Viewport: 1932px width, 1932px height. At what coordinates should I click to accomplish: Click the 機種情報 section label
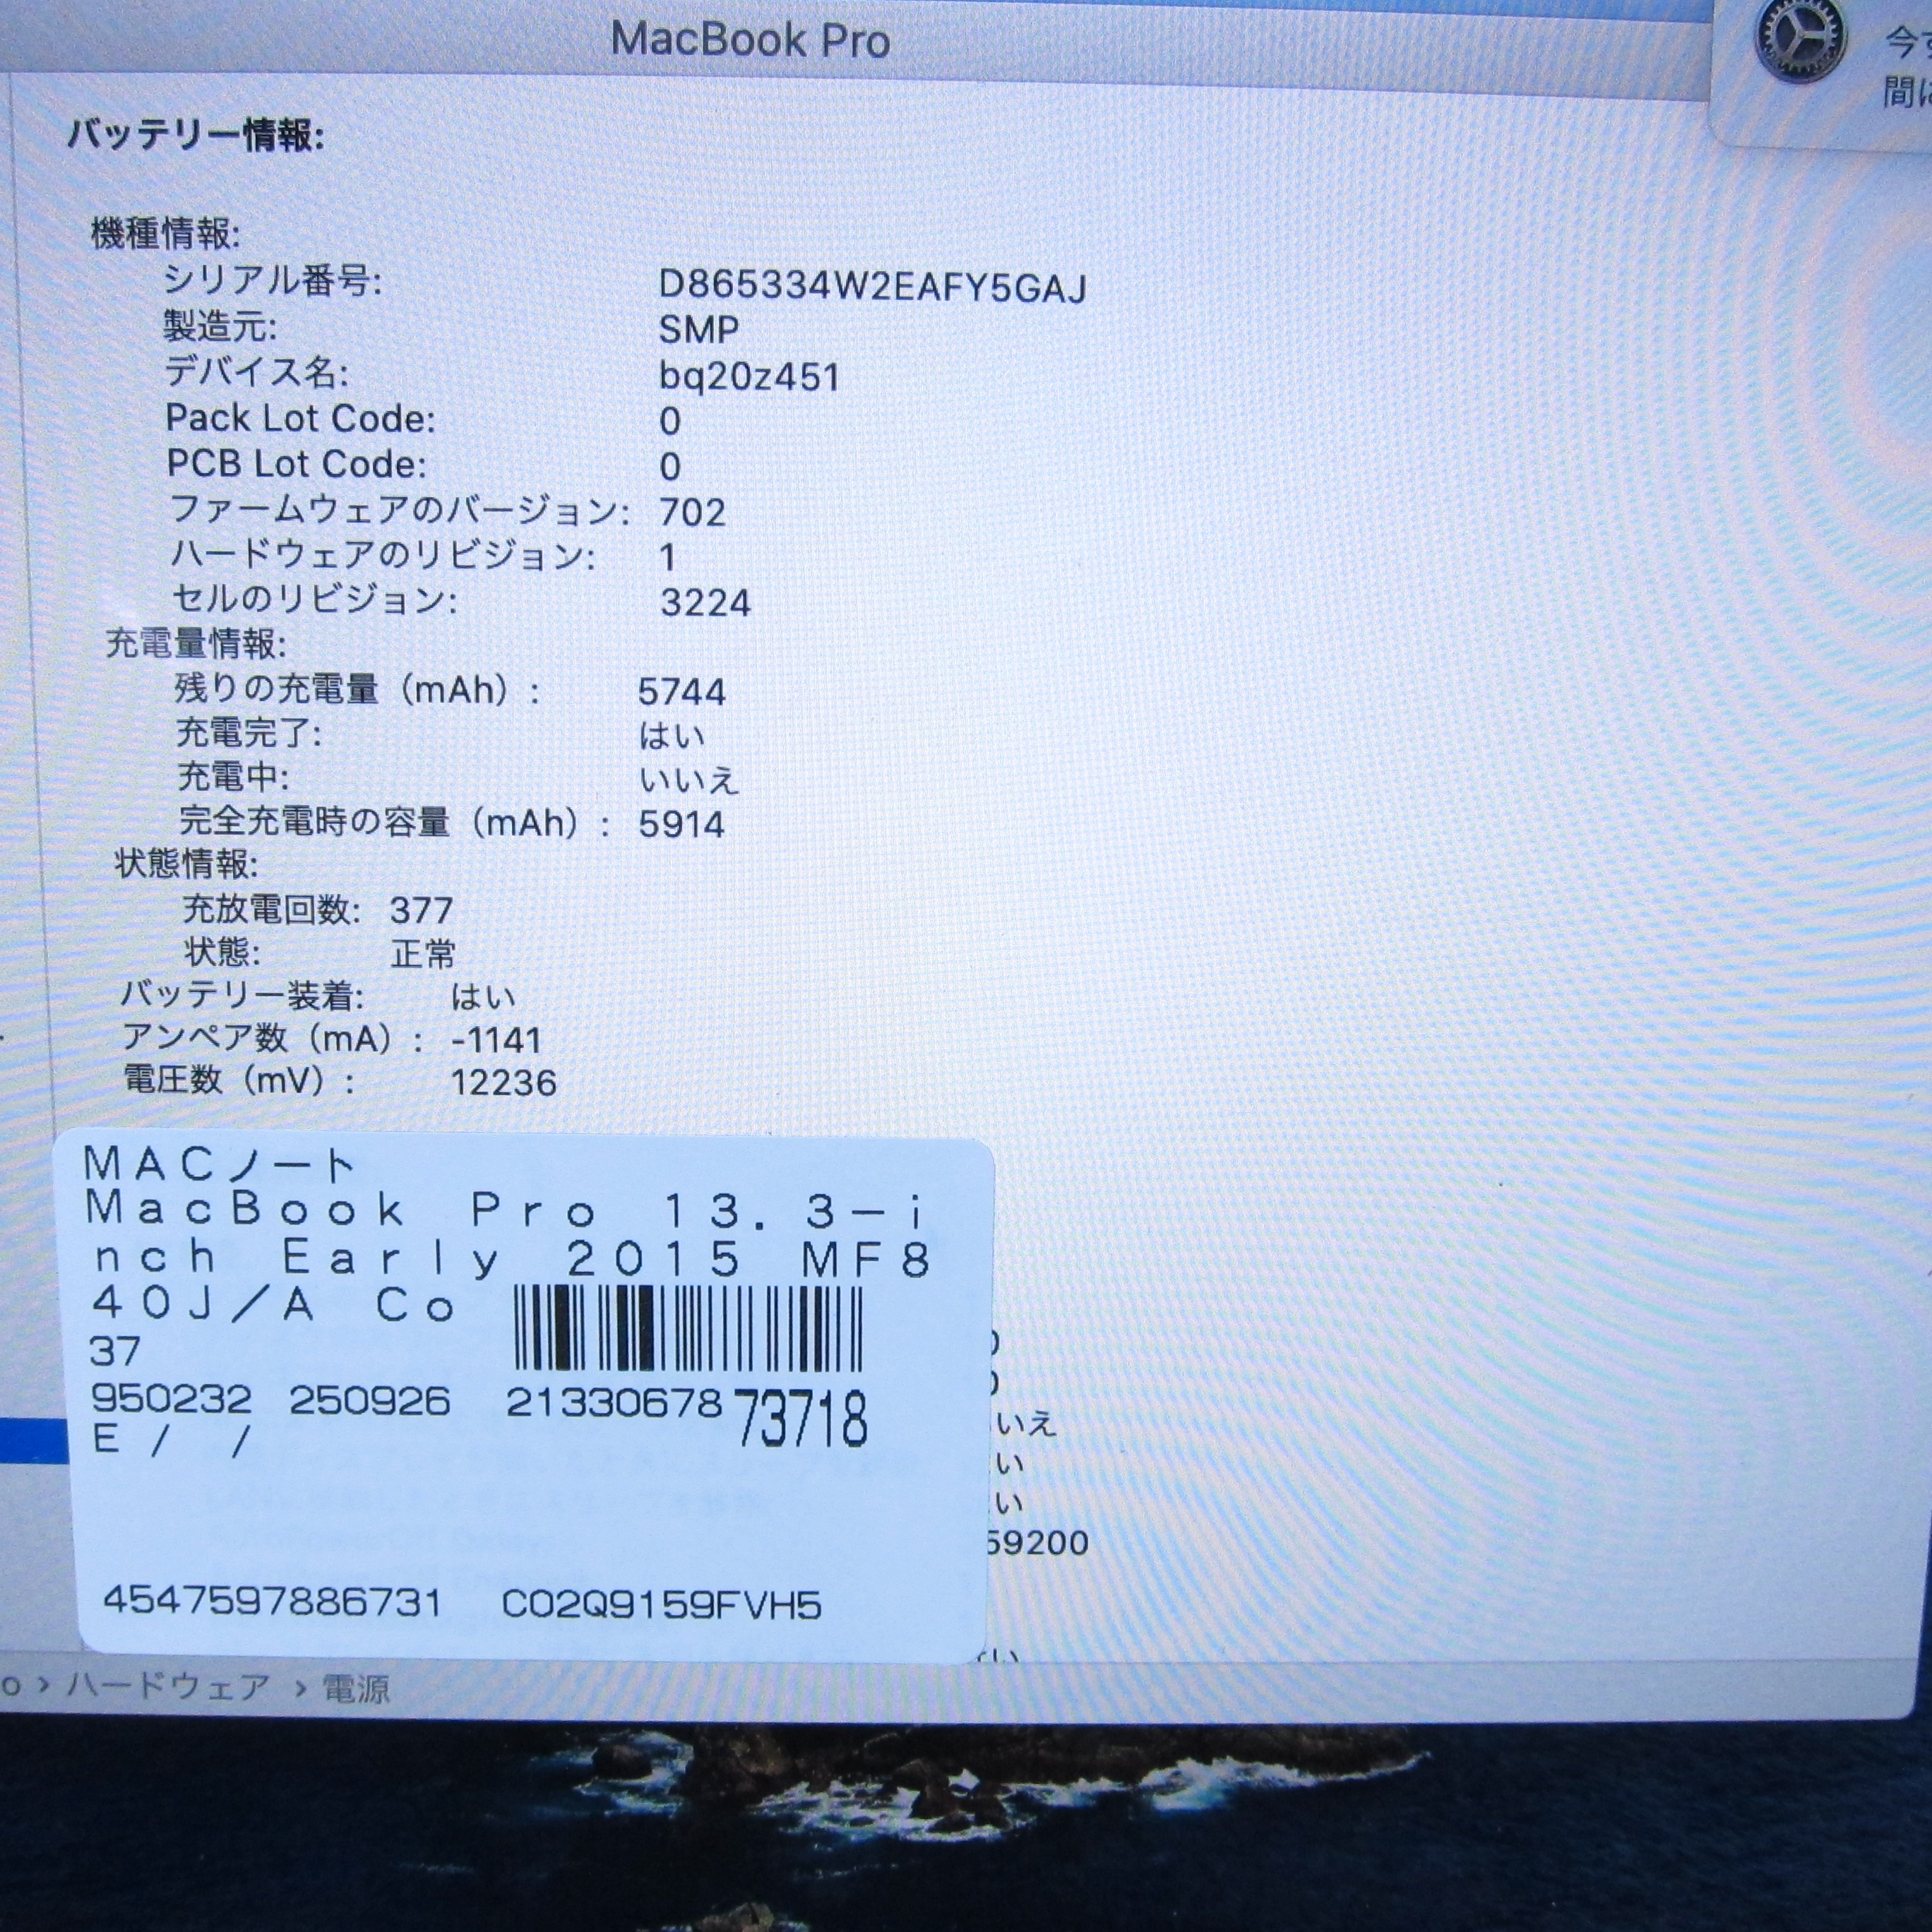[x=165, y=234]
